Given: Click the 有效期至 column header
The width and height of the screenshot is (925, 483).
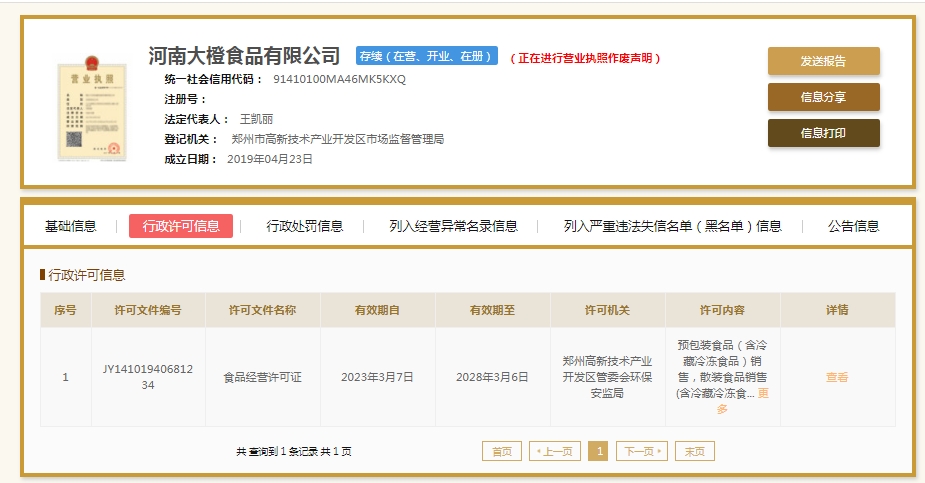Looking at the screenshot, I should pyautogui.click(x=493, y=310).
